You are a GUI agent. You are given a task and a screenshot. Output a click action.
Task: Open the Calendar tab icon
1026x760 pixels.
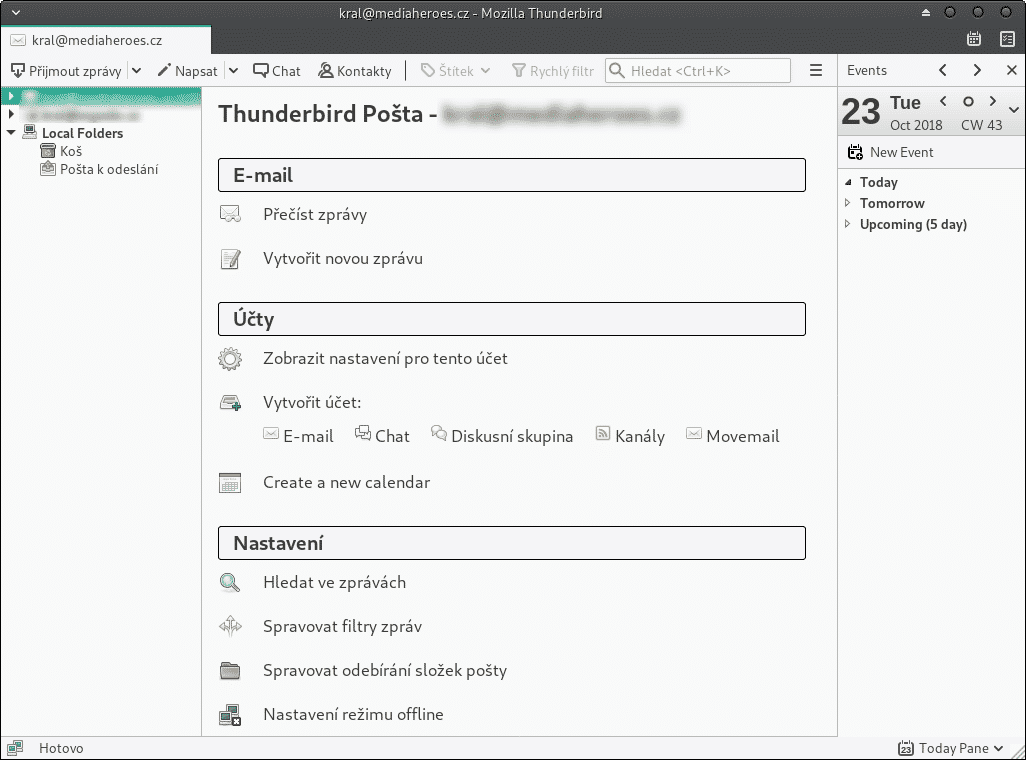tap(974, 39)
